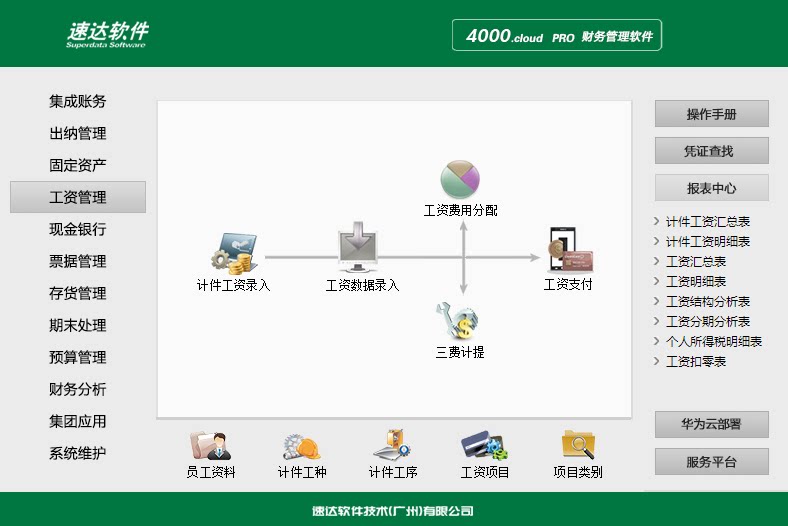Open 计件工资汇总表 report link
Viewport: 788px width, 526px height.
(708, 222)
